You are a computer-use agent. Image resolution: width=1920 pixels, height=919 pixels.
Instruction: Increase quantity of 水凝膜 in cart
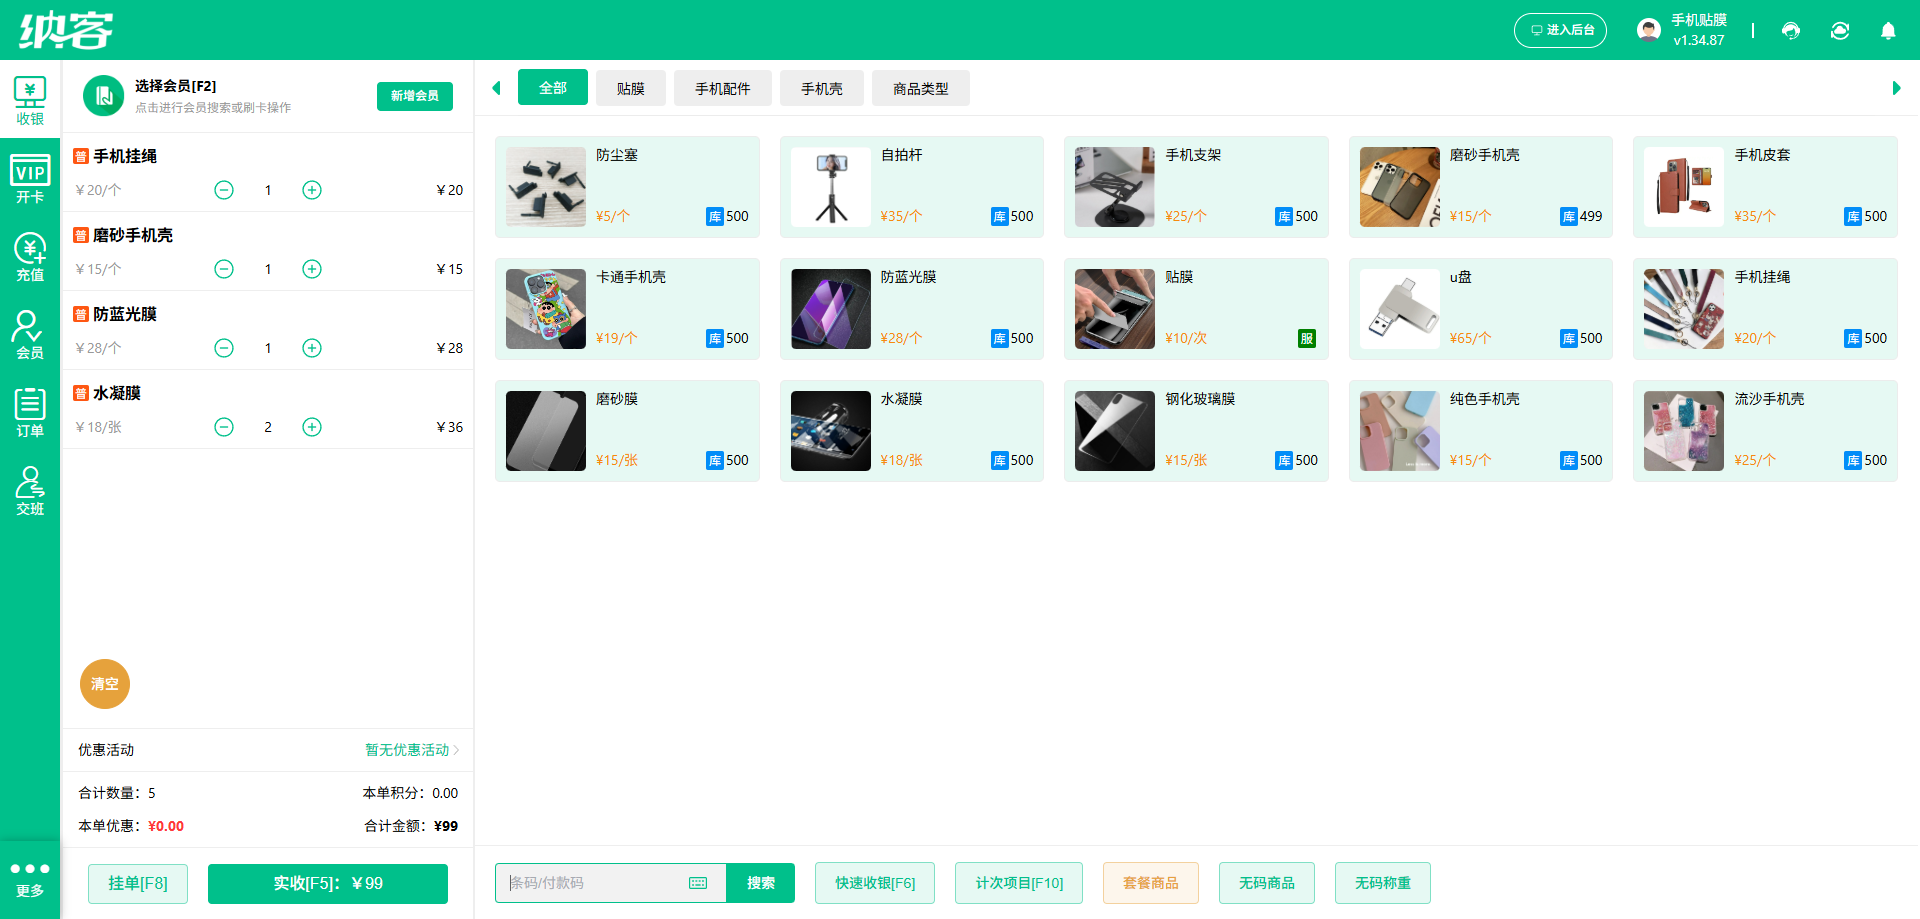pos(312,427)
